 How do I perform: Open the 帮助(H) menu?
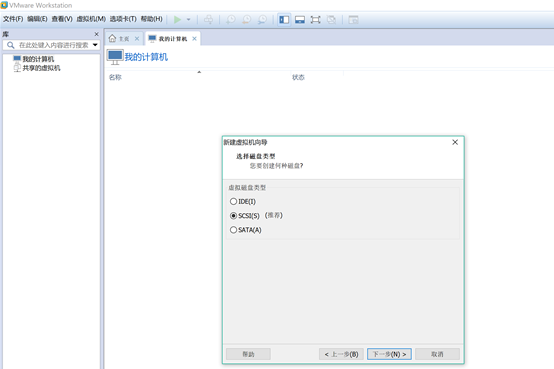point(152,19)
